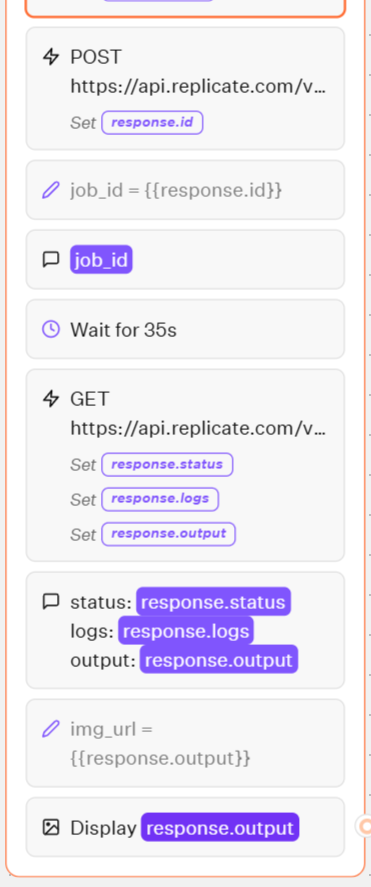Click the lightning bolt icon beside GET

[x=51, y=399]
